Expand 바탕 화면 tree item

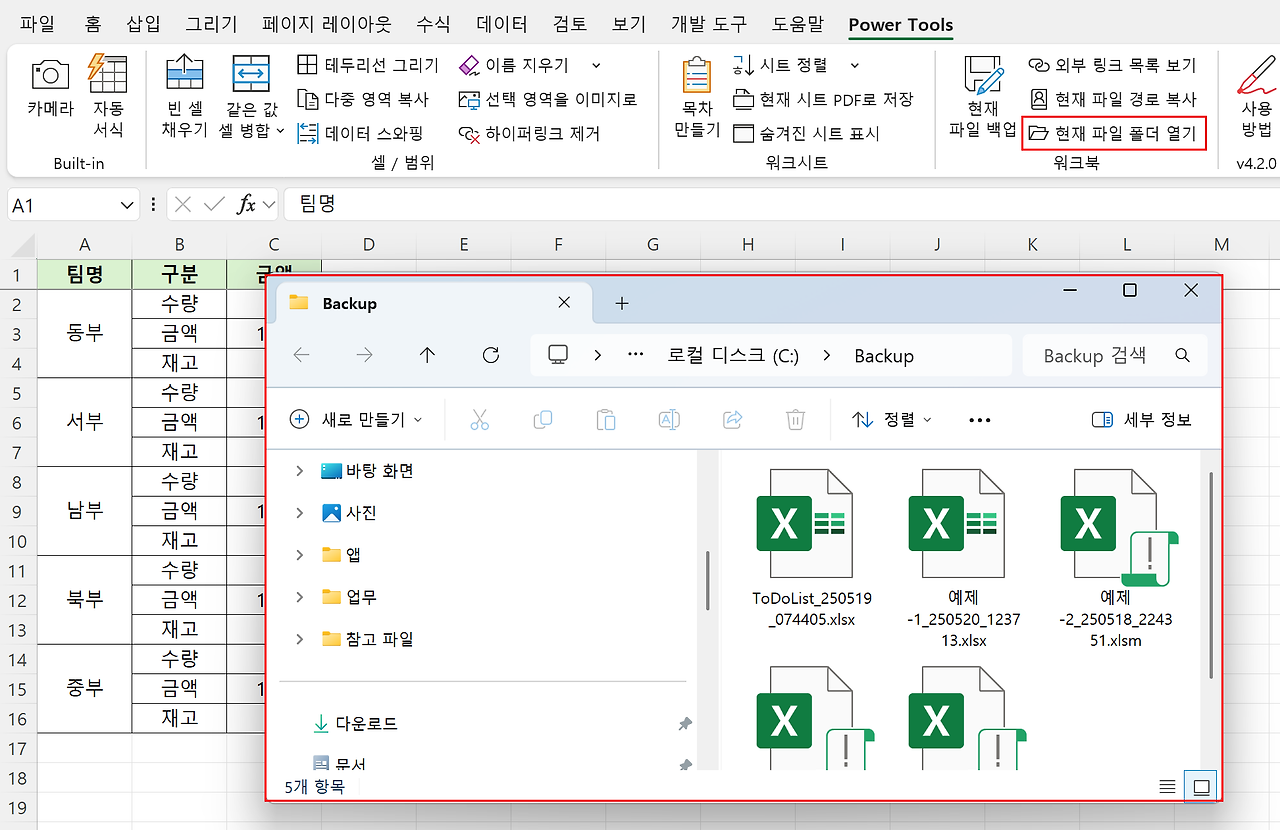point(299,471)
